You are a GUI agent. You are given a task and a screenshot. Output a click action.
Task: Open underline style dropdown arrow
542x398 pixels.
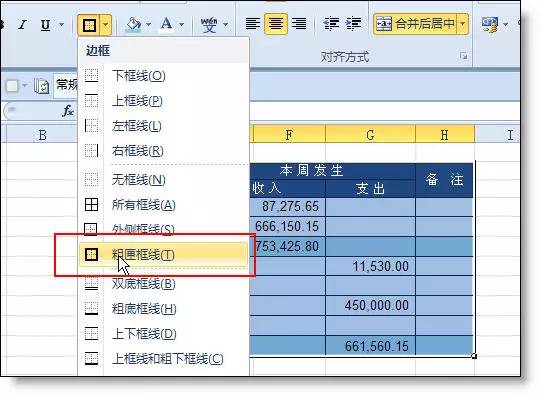coord(61,25)
